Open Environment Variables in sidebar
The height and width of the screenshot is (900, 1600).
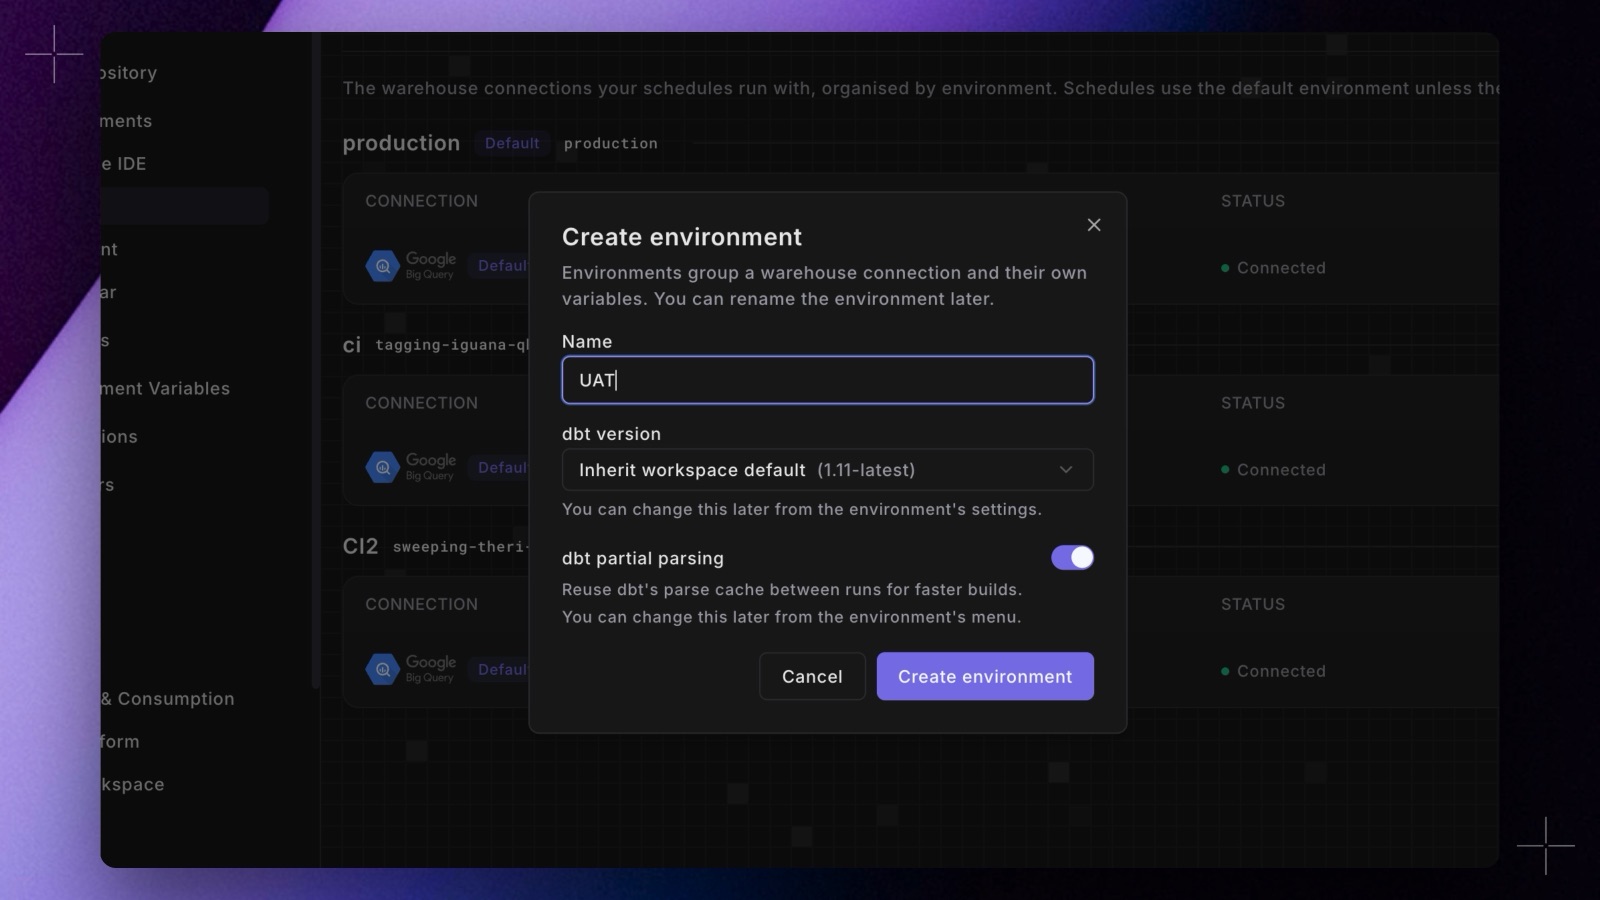click(165, 388)
